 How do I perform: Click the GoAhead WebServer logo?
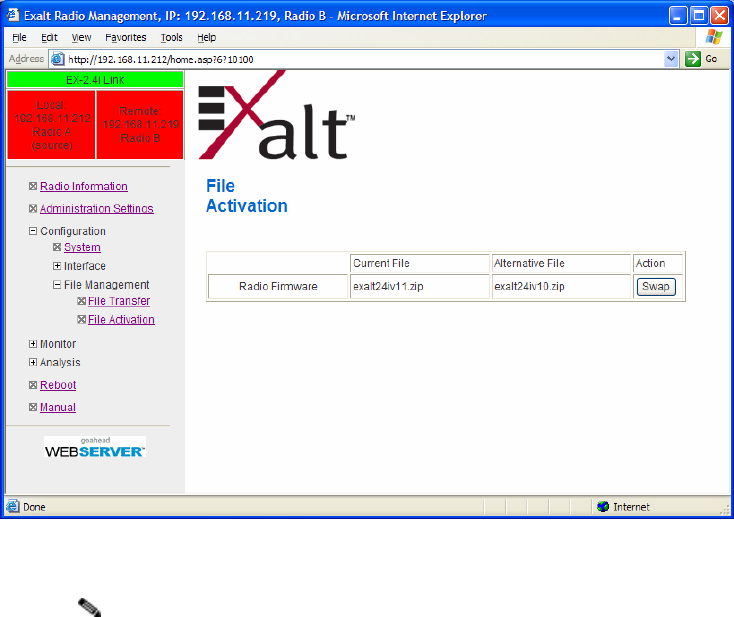95,447
